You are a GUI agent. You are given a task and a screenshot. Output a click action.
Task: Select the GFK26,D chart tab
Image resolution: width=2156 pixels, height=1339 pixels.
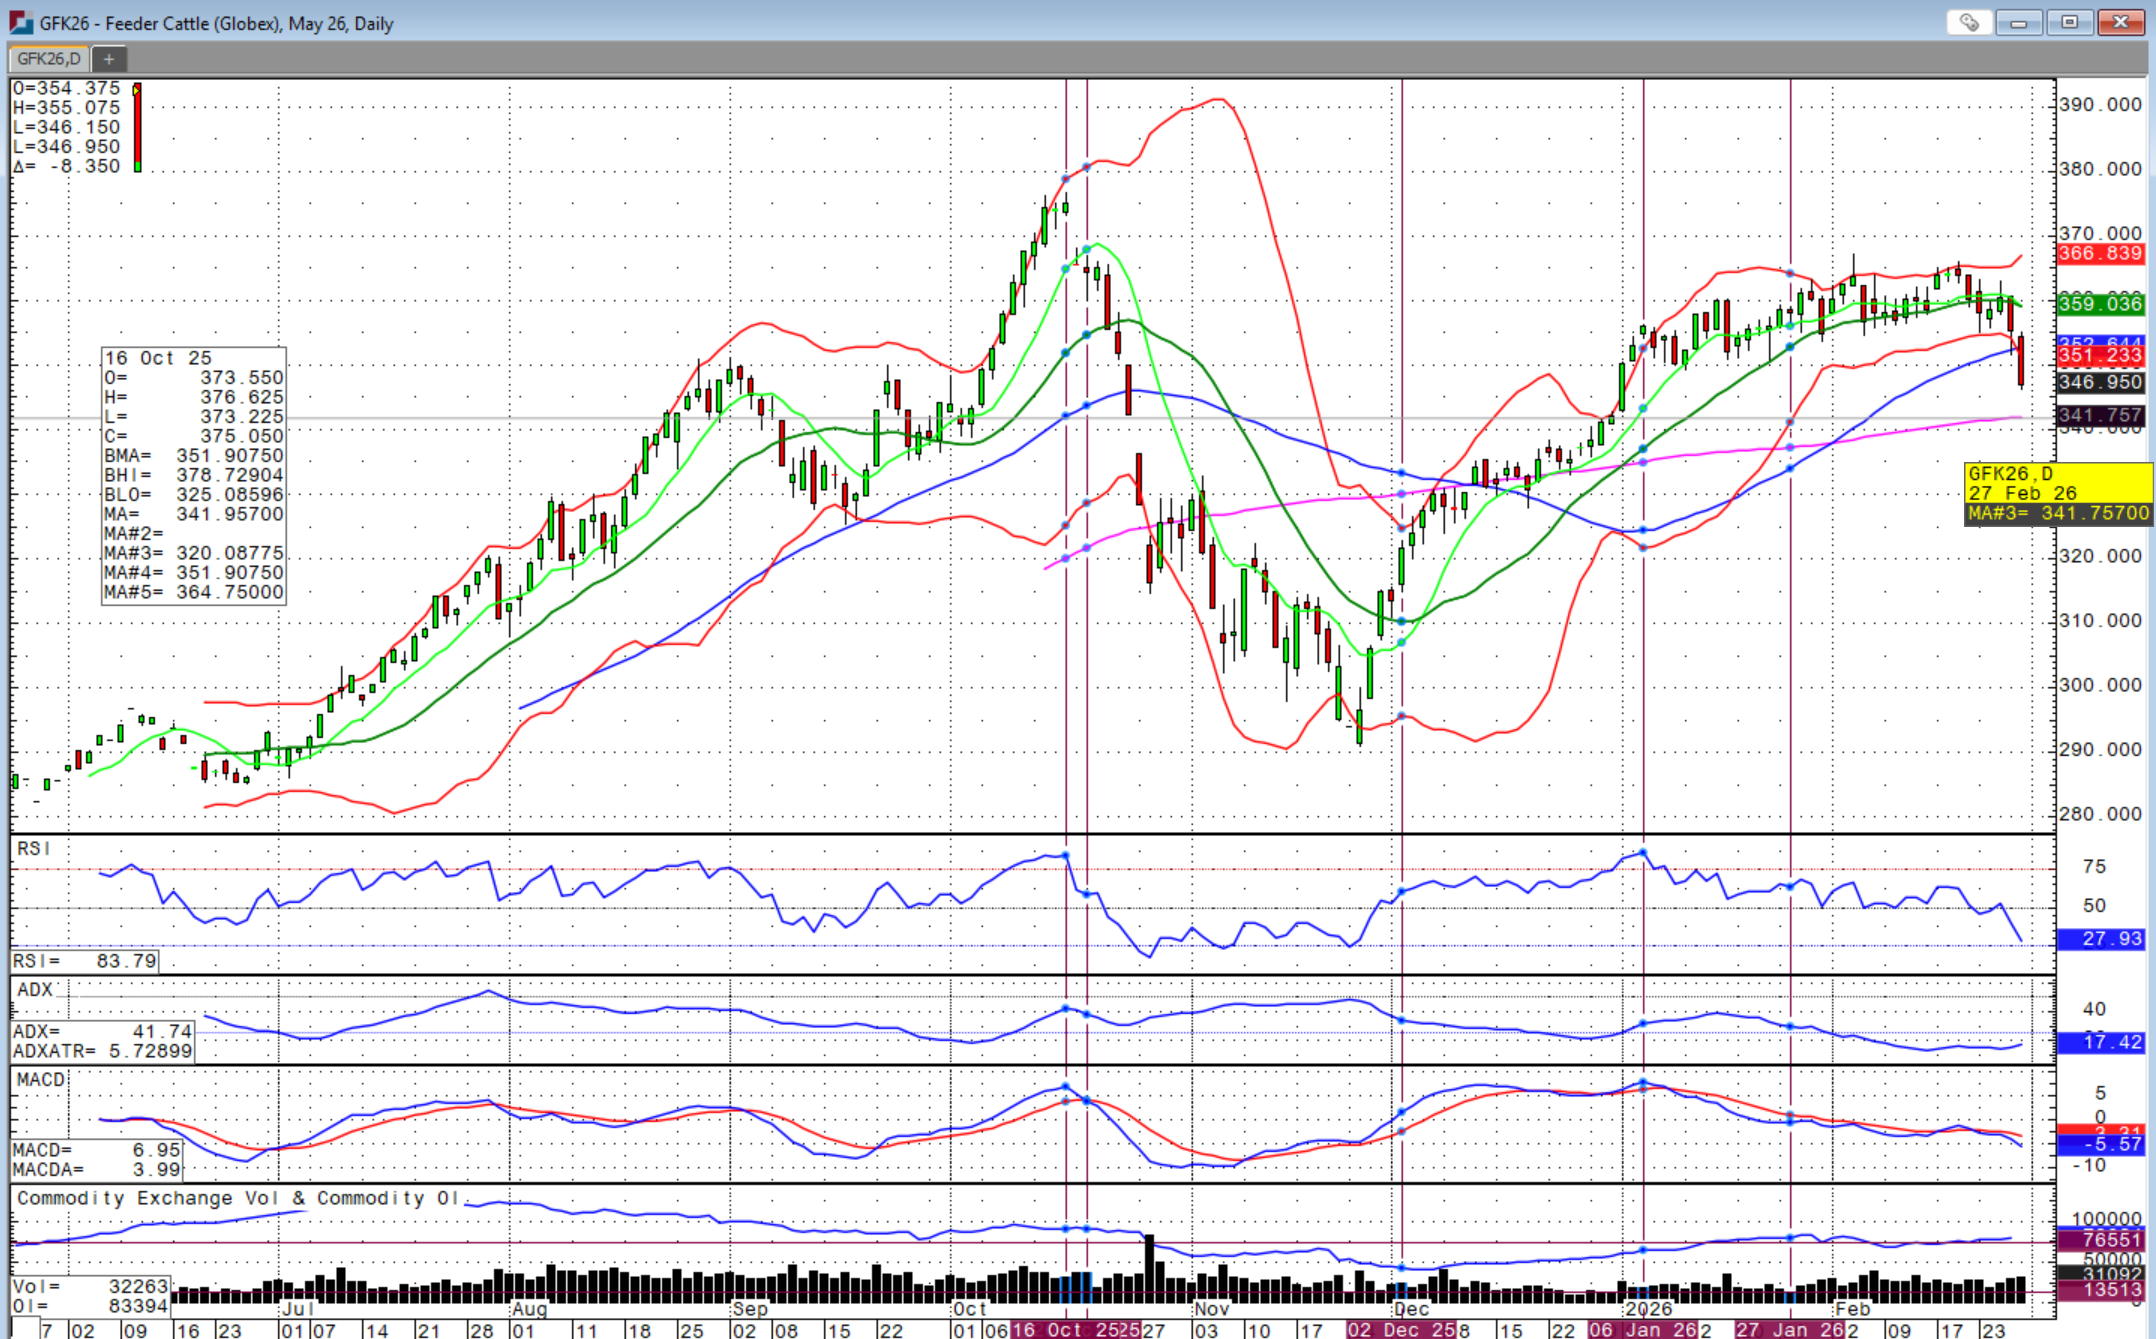click(48, 59)
